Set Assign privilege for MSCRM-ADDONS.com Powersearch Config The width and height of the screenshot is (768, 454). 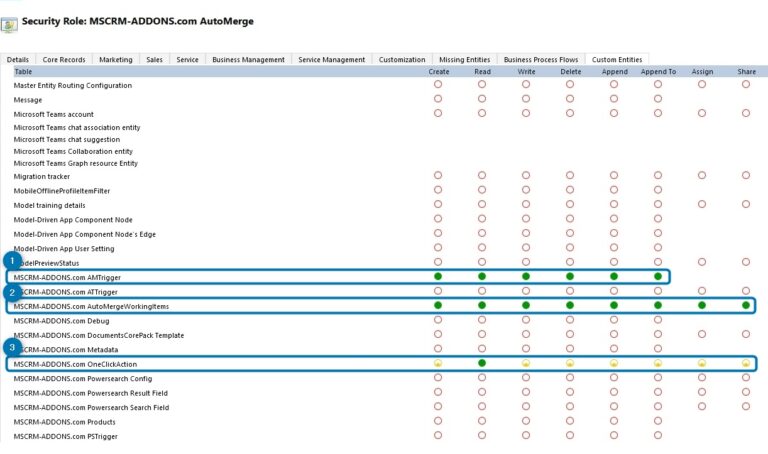pyautogui.click(x=702, y=378)
